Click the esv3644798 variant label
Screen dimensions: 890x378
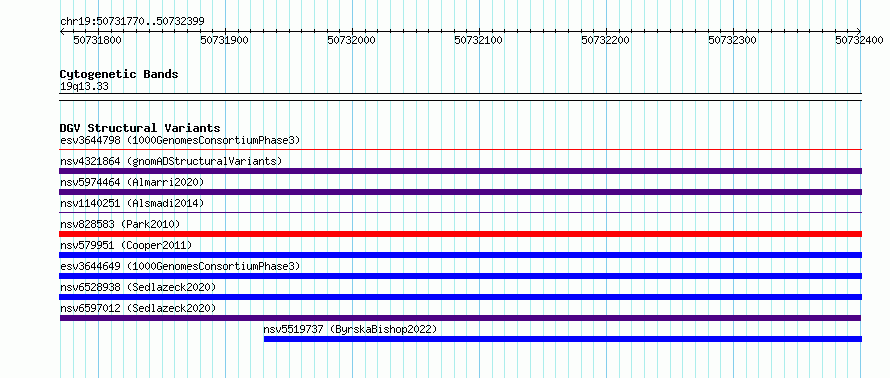(180, 140)
